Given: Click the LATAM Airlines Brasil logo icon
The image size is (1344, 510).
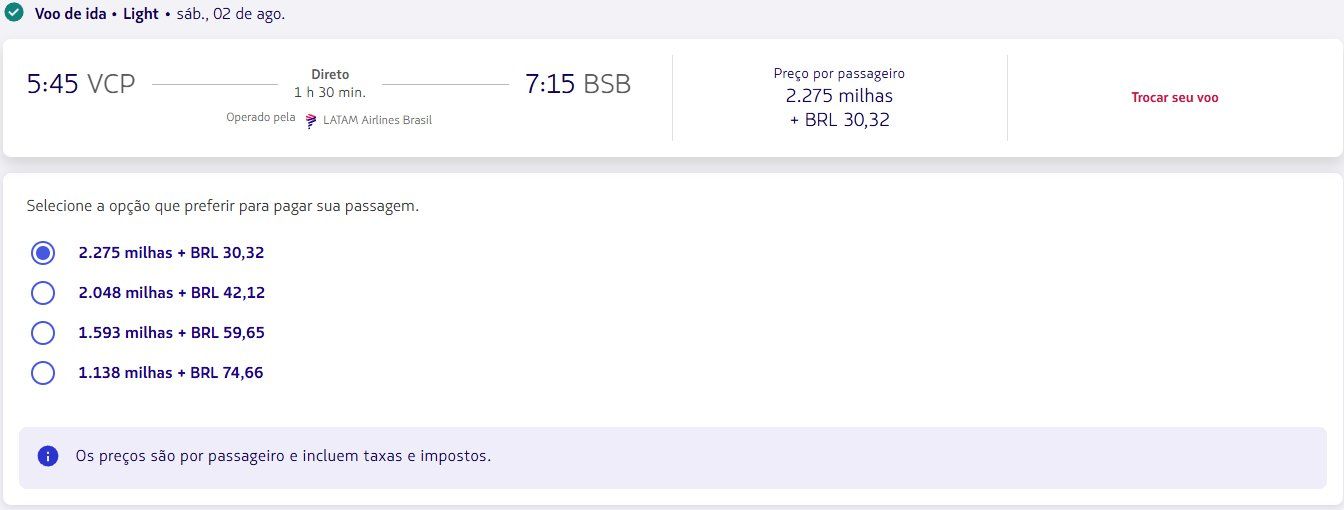Looking at the screenshot, I should 312,120.
